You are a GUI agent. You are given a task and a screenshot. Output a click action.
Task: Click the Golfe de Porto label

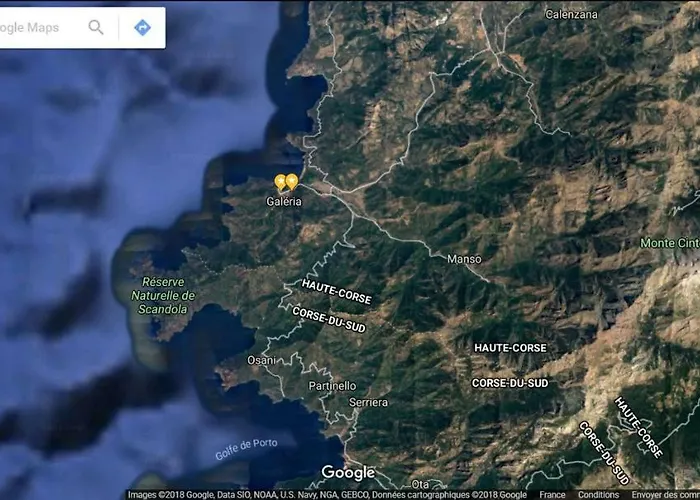coord(245,449)
